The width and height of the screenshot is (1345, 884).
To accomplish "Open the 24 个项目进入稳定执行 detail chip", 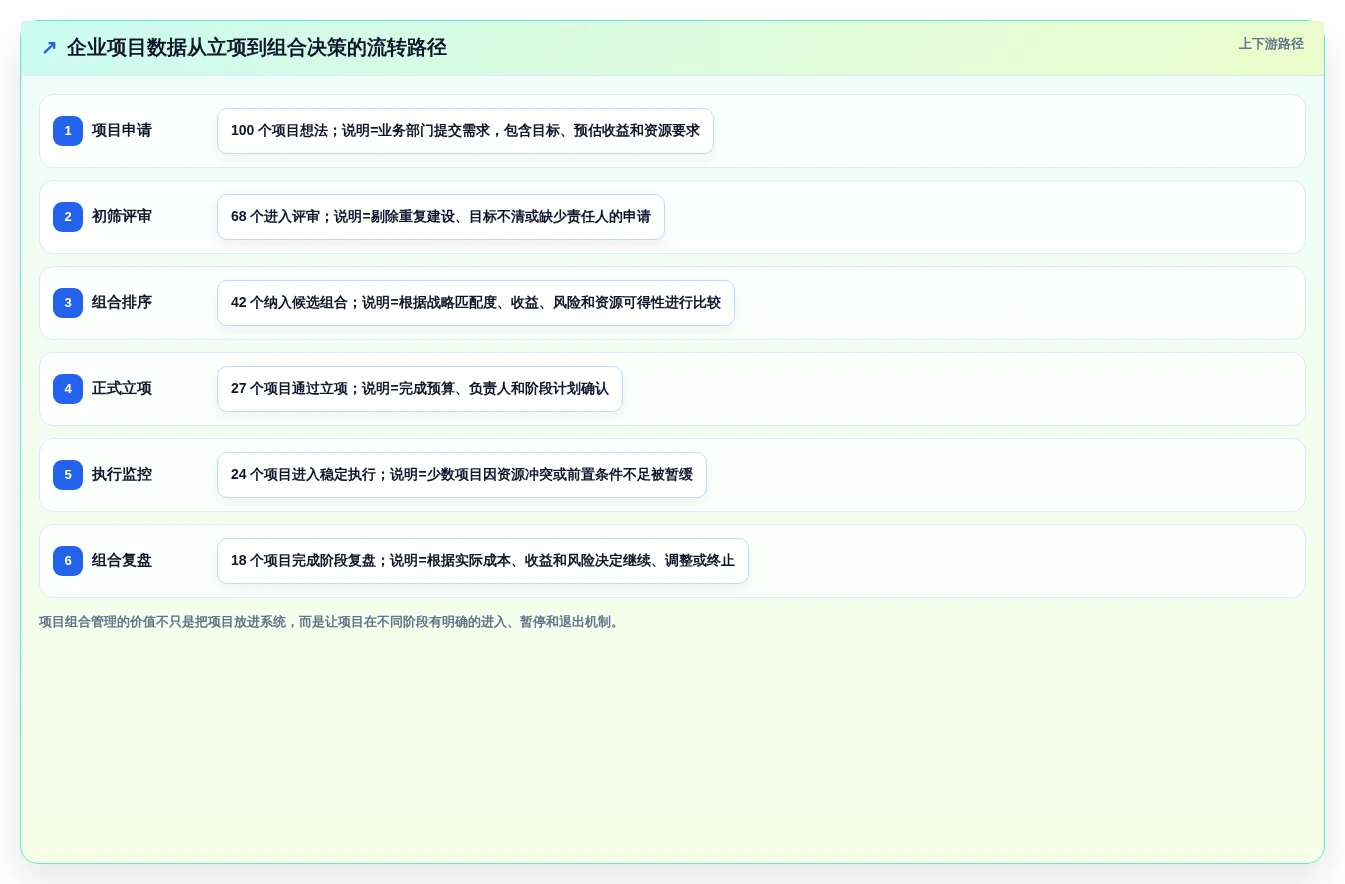I will pos(462,475).
